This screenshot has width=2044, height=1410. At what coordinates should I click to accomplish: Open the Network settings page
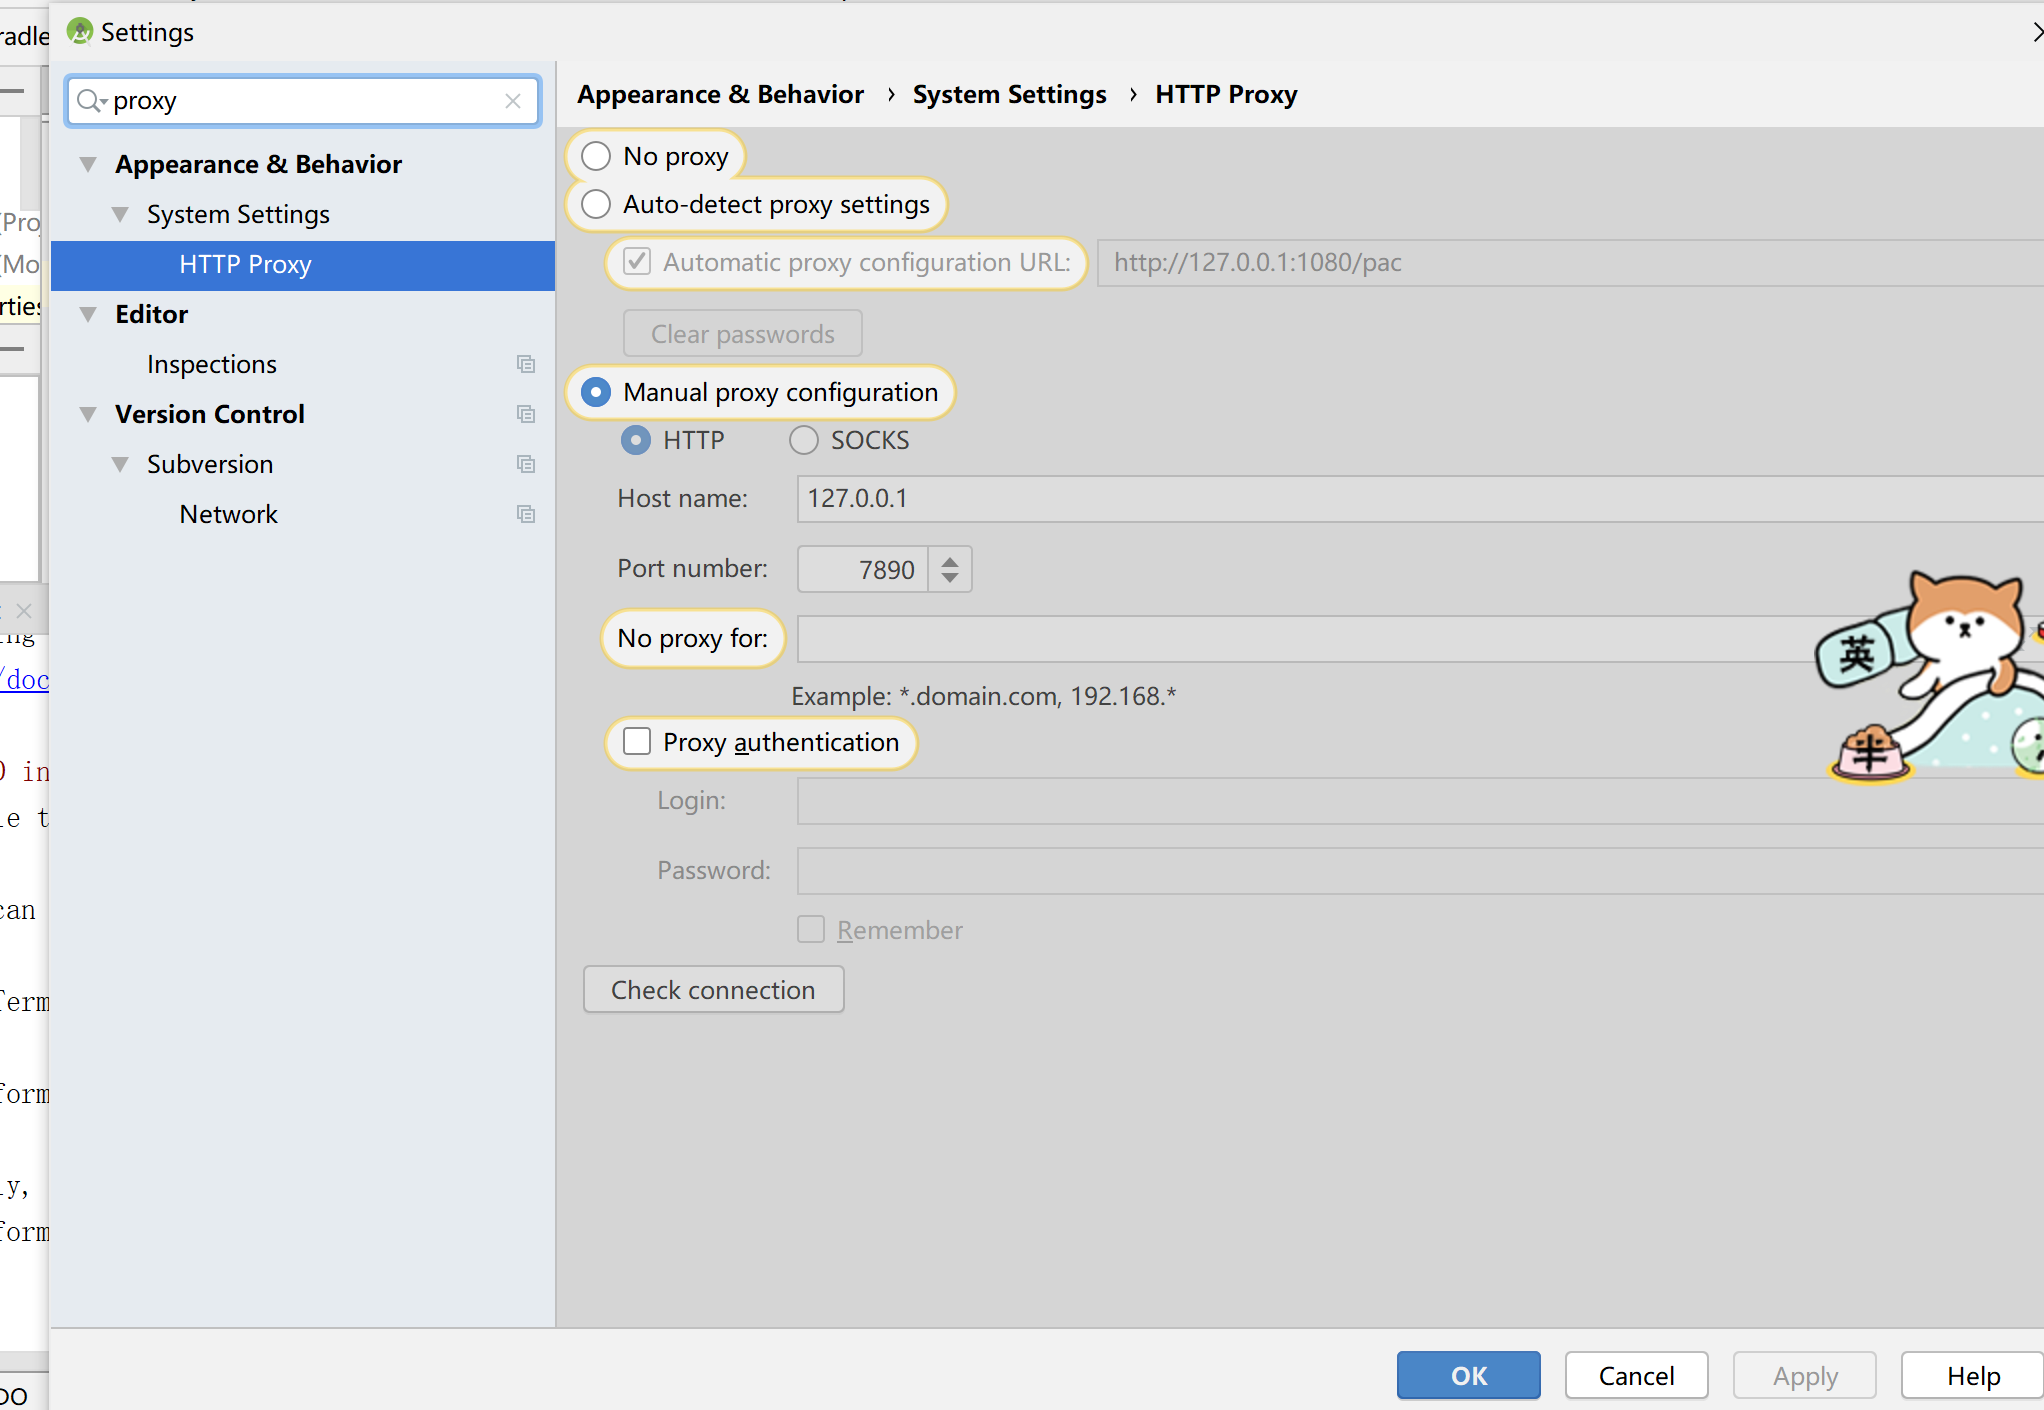tap(228, 515)
